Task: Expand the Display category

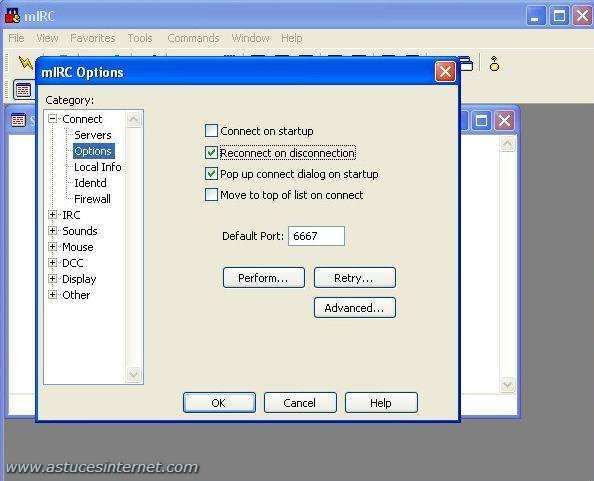Action: [53, 279]
